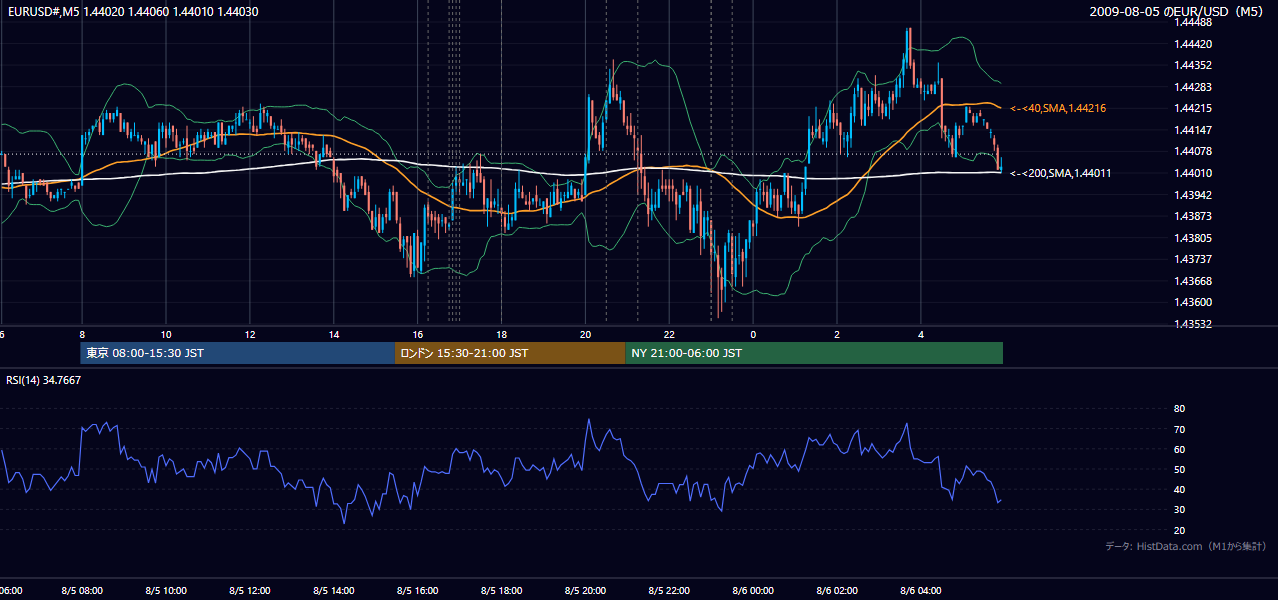The height and width of the screenshot is (600, 1278).
Task: Click the 2009-08-05 EUR/USD (M5) header label
Action: point(1177,12)
